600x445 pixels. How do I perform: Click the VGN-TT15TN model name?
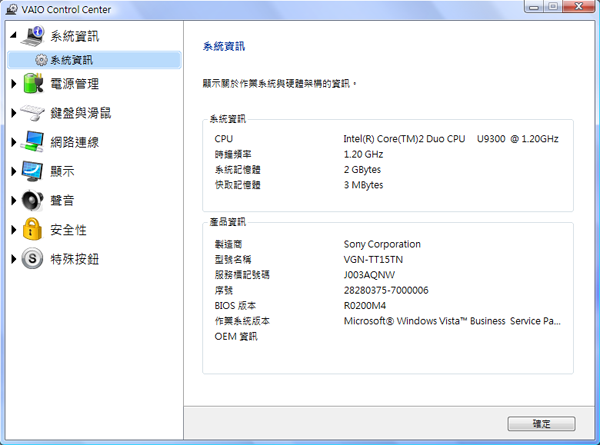point(373,259)
